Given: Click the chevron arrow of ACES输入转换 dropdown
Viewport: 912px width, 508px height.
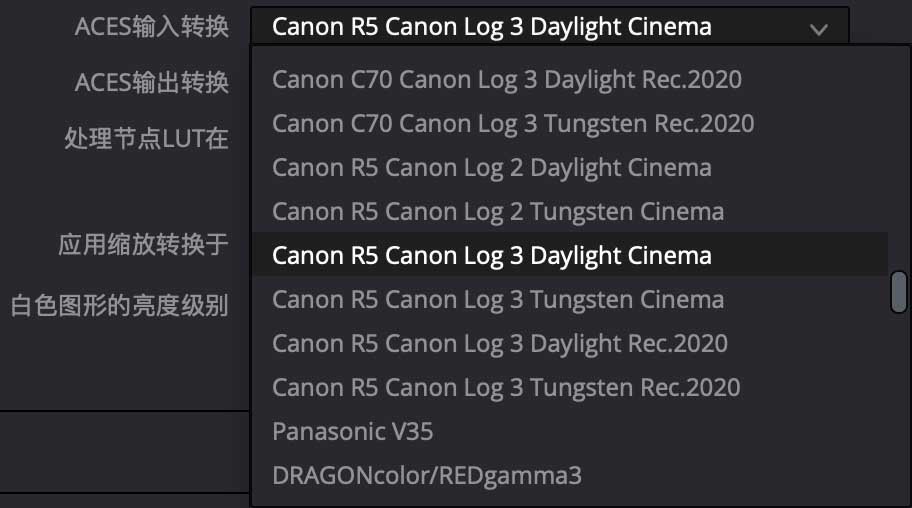Looking at the screenshot, I should pos(819,29).
